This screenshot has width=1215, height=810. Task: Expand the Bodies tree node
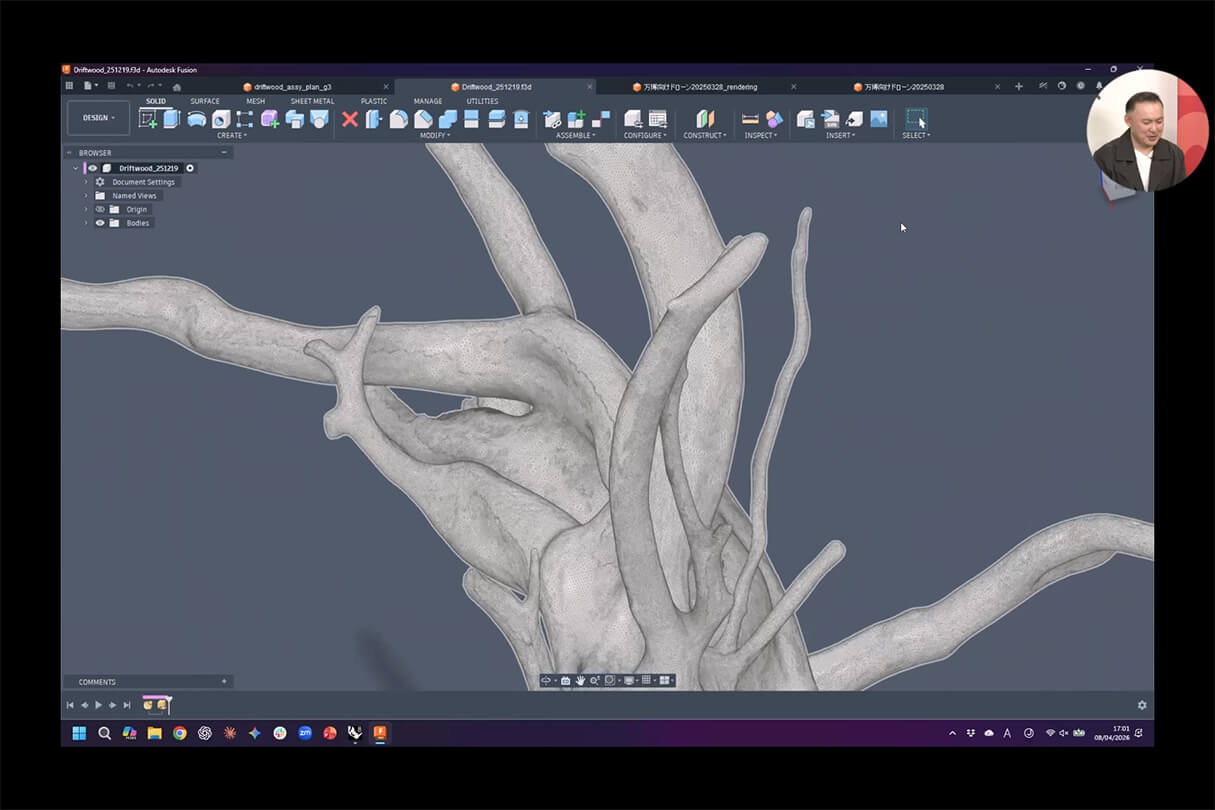pos(86,223)
